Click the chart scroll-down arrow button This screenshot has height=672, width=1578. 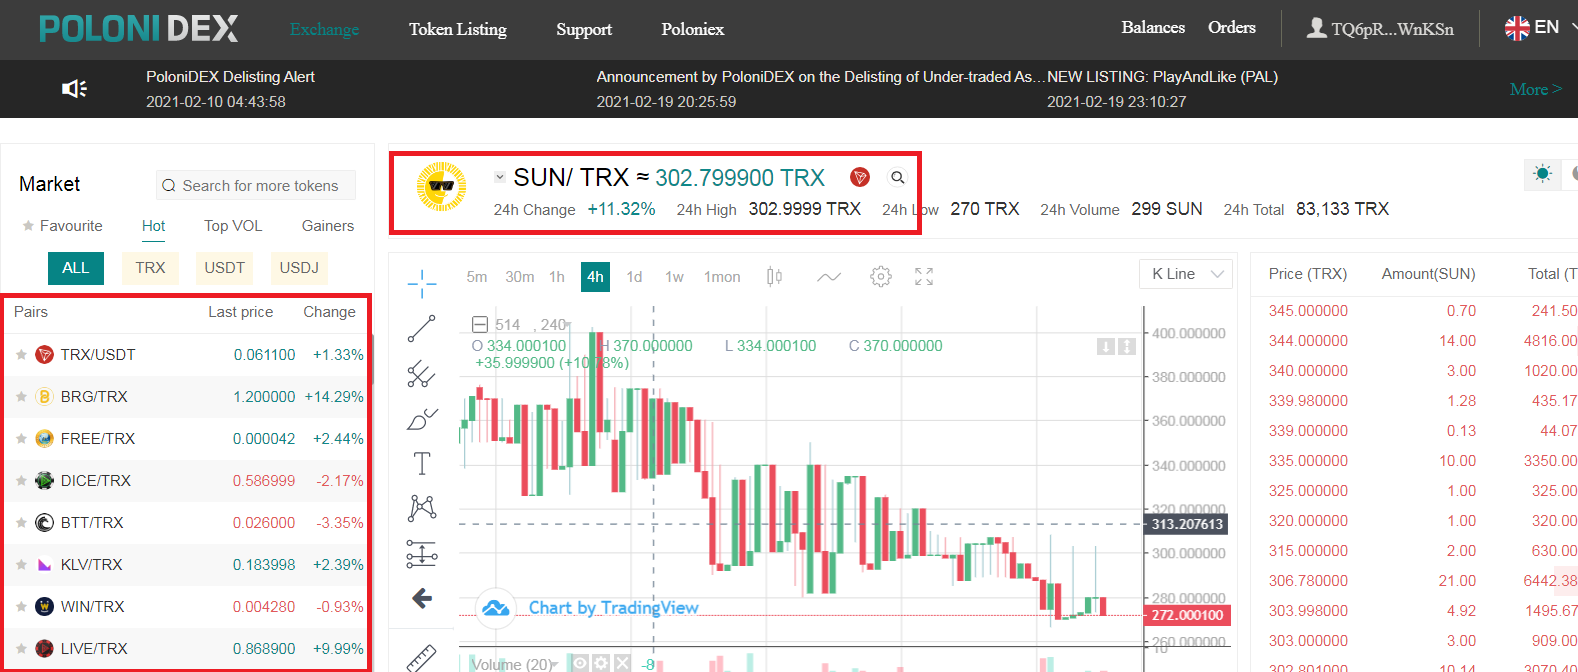coord(1106,347)
